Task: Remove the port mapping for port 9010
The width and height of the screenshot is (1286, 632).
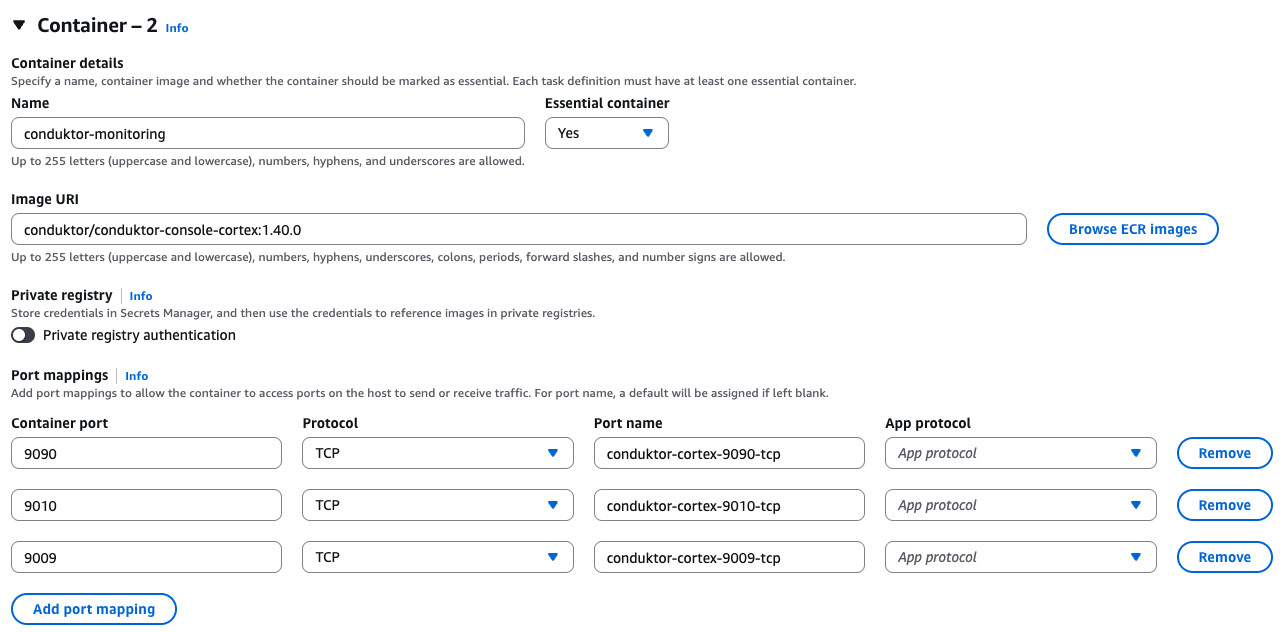Action: (1224, 504)
